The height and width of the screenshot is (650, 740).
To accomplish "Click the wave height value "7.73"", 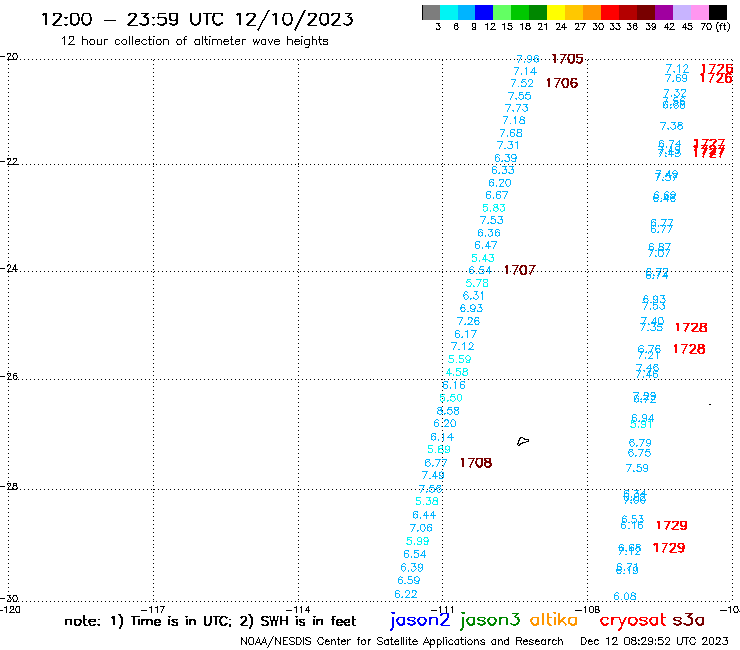I will point(516,108).
